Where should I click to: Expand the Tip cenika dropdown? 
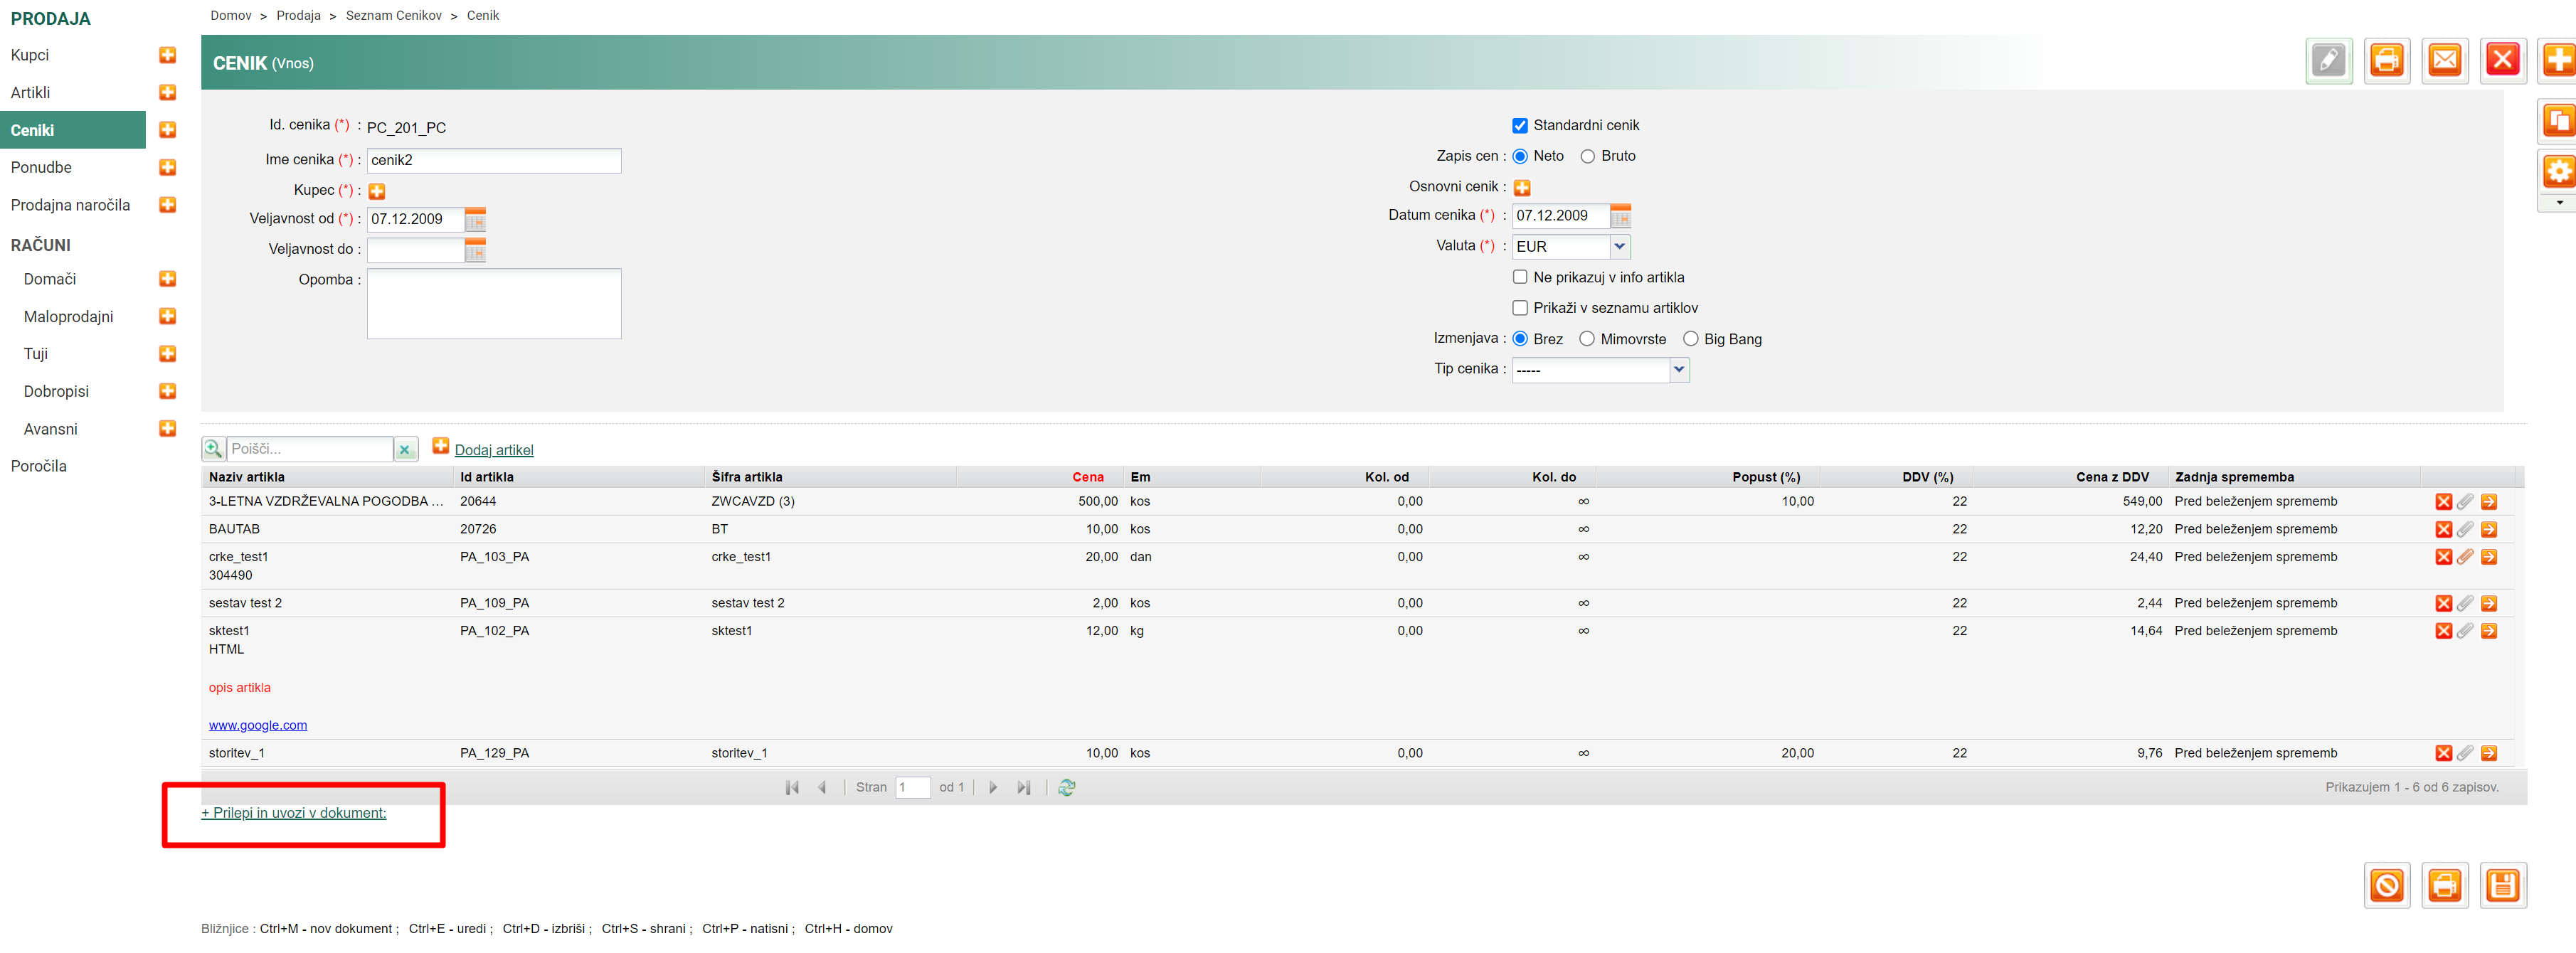click(x=1678, y=370)
